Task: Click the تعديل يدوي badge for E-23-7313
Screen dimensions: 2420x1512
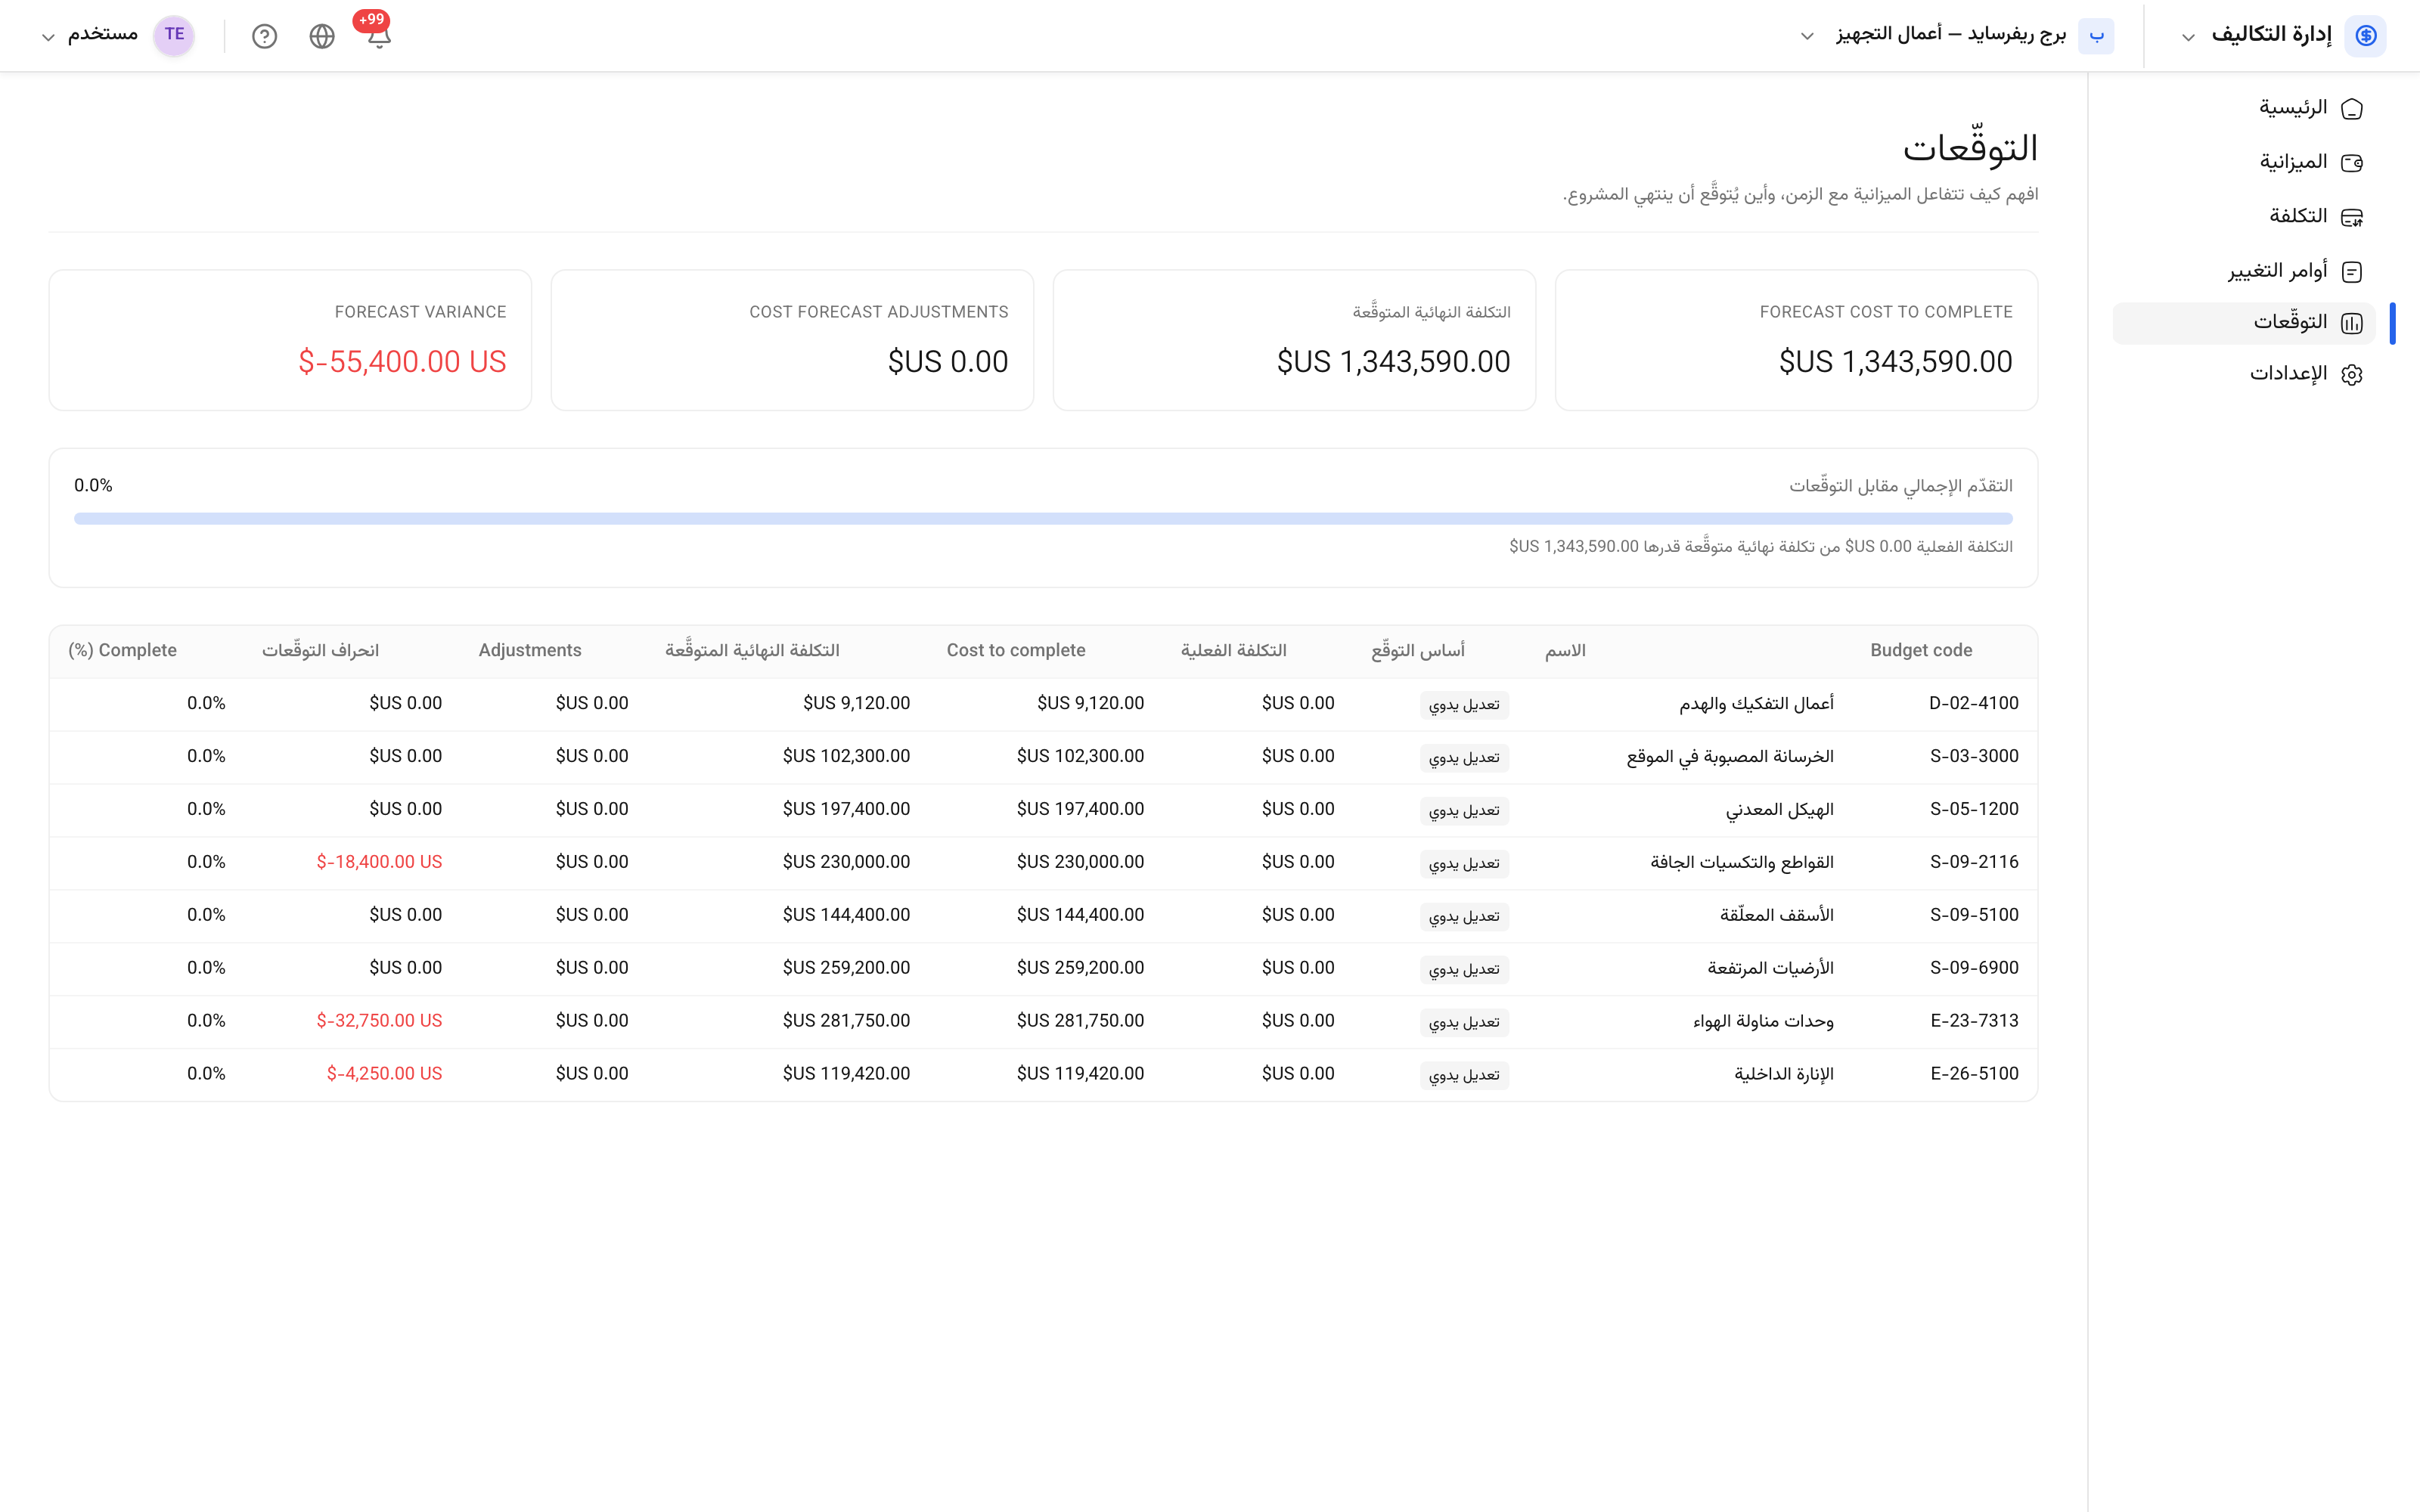Action: (1464, 1021)
